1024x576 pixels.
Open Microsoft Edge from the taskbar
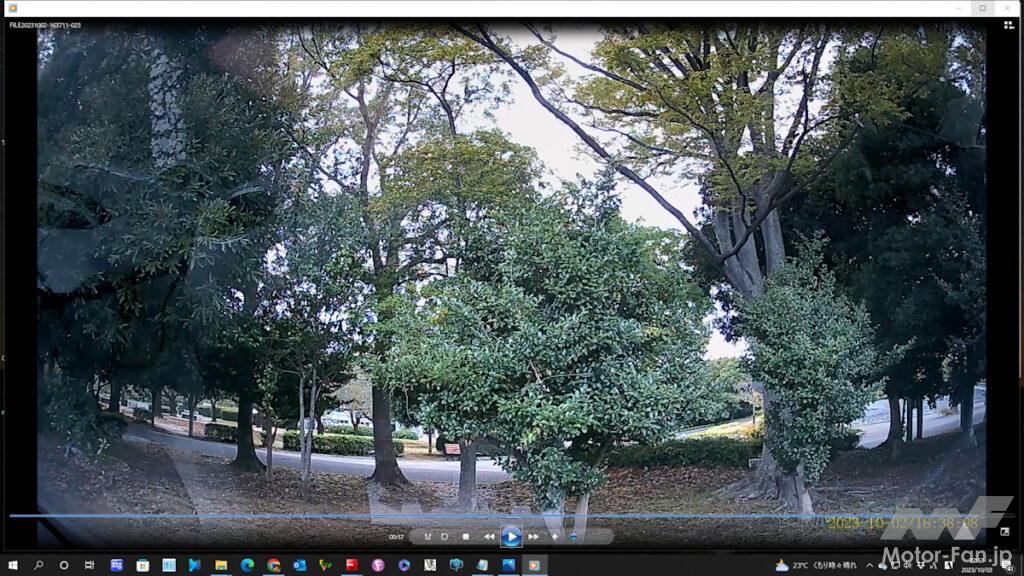coord(247,565)
